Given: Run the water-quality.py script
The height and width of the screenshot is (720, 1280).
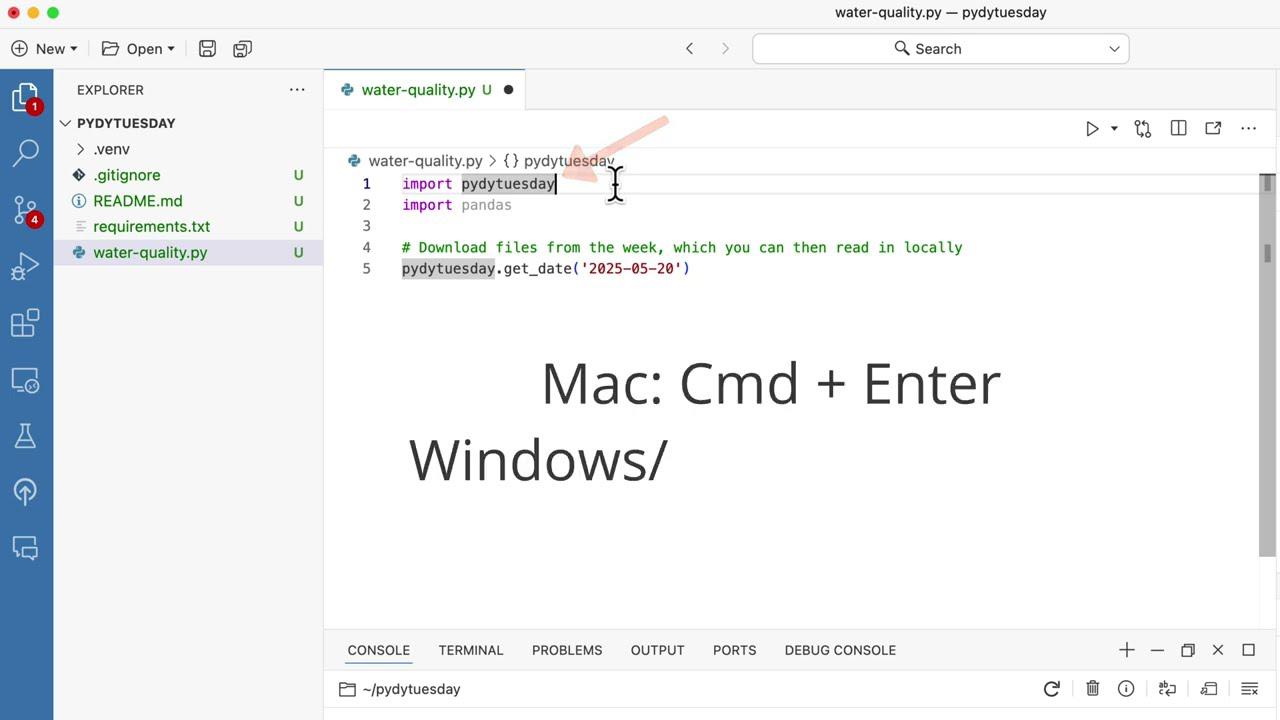Looking at the screenshot, I should (x=1092, y=128).
